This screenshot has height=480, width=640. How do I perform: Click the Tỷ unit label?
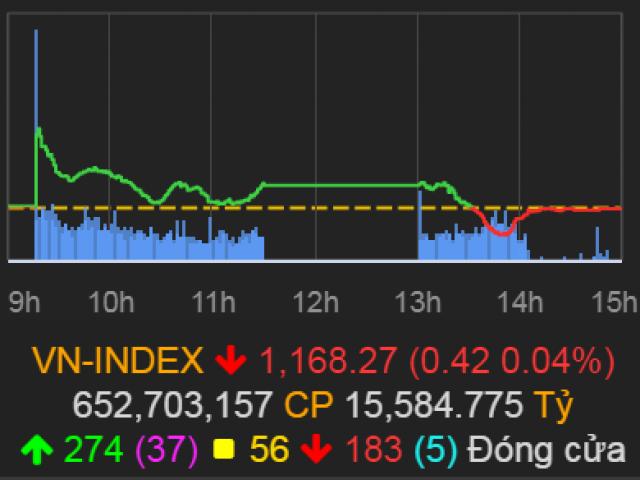point(554,406)
